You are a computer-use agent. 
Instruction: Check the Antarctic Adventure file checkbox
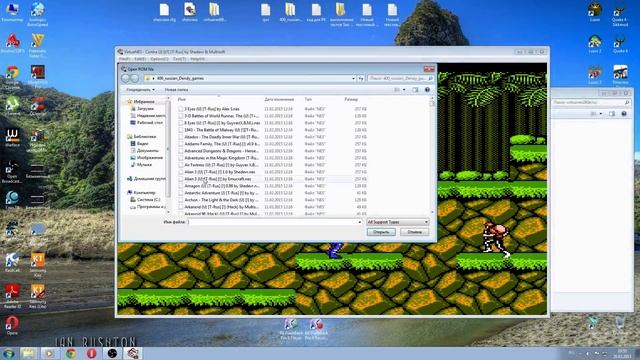coord(180,193)
